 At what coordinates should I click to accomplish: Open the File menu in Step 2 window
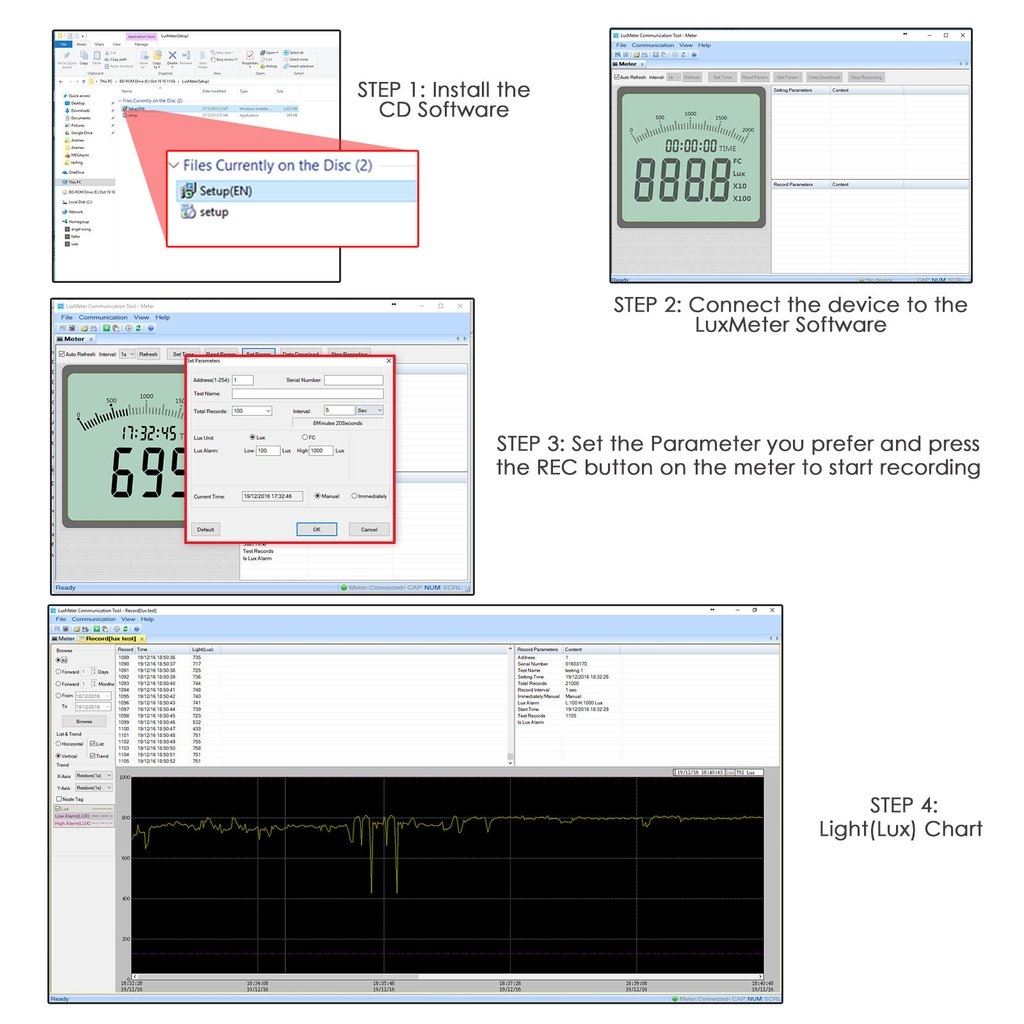click(x=621, y=45)
